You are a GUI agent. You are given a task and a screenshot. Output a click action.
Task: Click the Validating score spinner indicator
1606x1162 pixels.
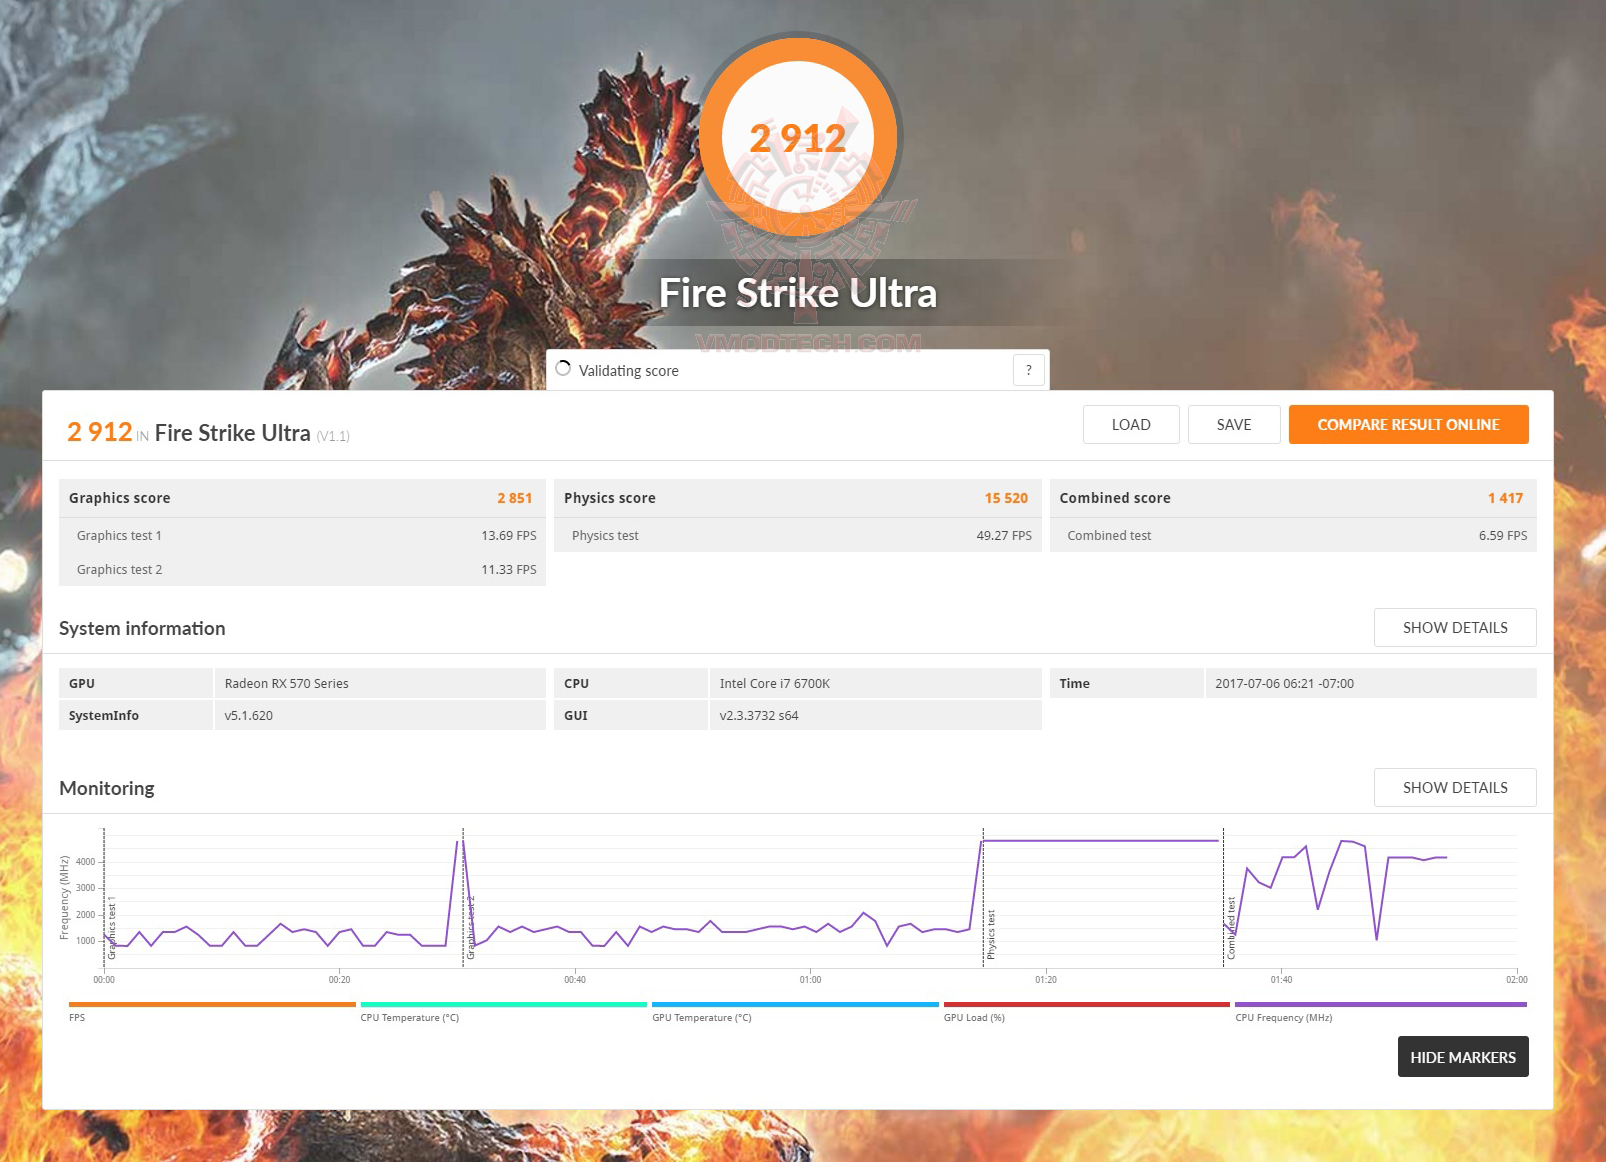pos(564,369)
